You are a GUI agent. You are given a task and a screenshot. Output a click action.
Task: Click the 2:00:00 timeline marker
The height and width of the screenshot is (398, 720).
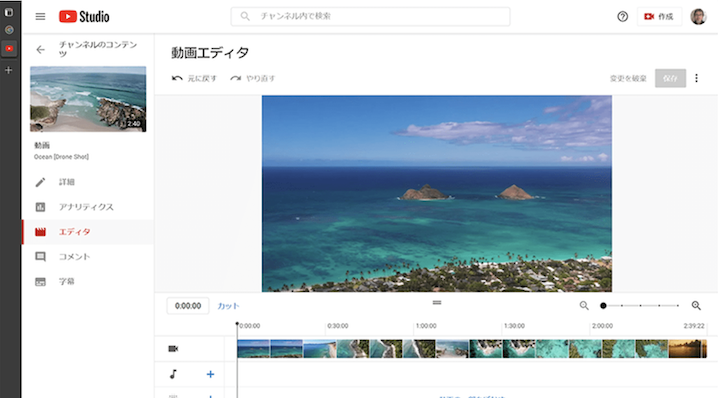(x=602, y=326)
